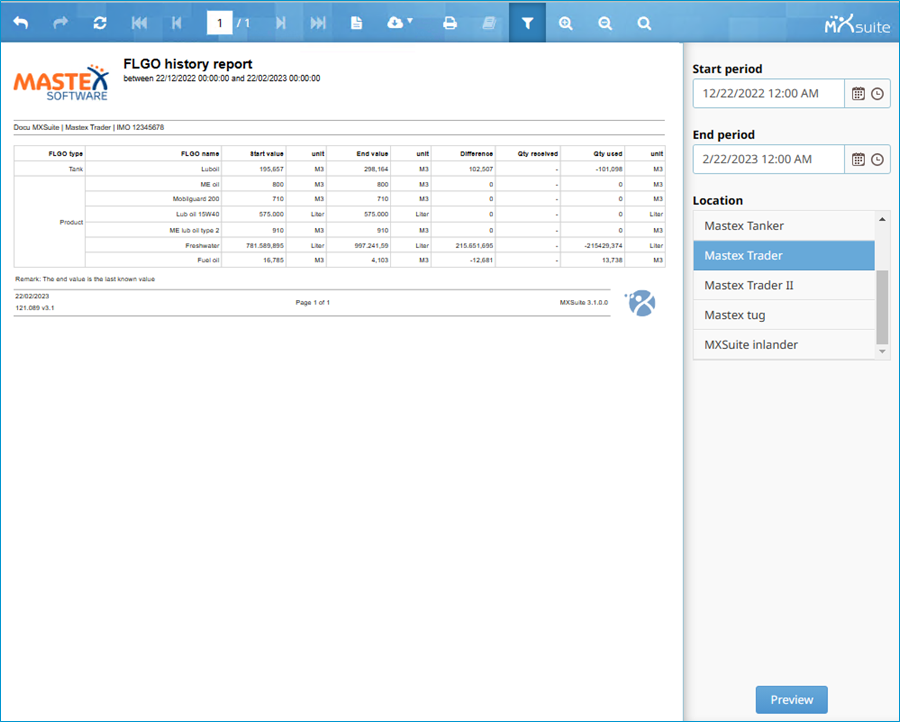This screenshot has height=722, width=900.
Task: Zoom in on the report
Action: coord(566,23)
